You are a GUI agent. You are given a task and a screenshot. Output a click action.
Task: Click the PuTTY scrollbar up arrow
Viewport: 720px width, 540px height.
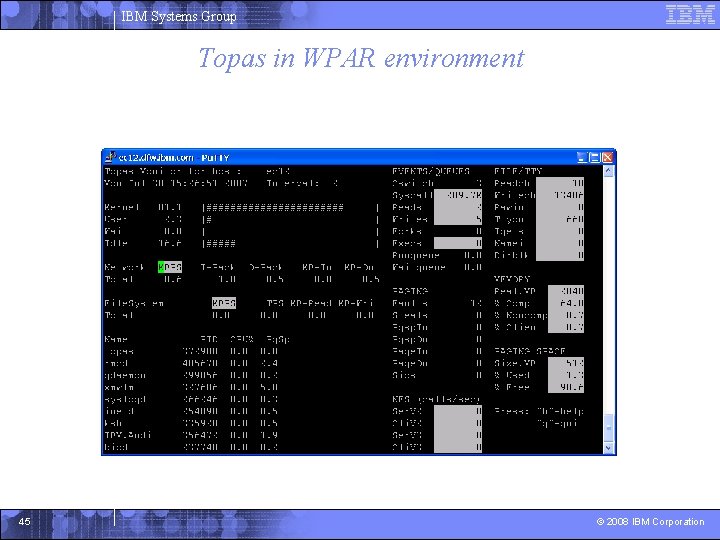coord(608,171)
